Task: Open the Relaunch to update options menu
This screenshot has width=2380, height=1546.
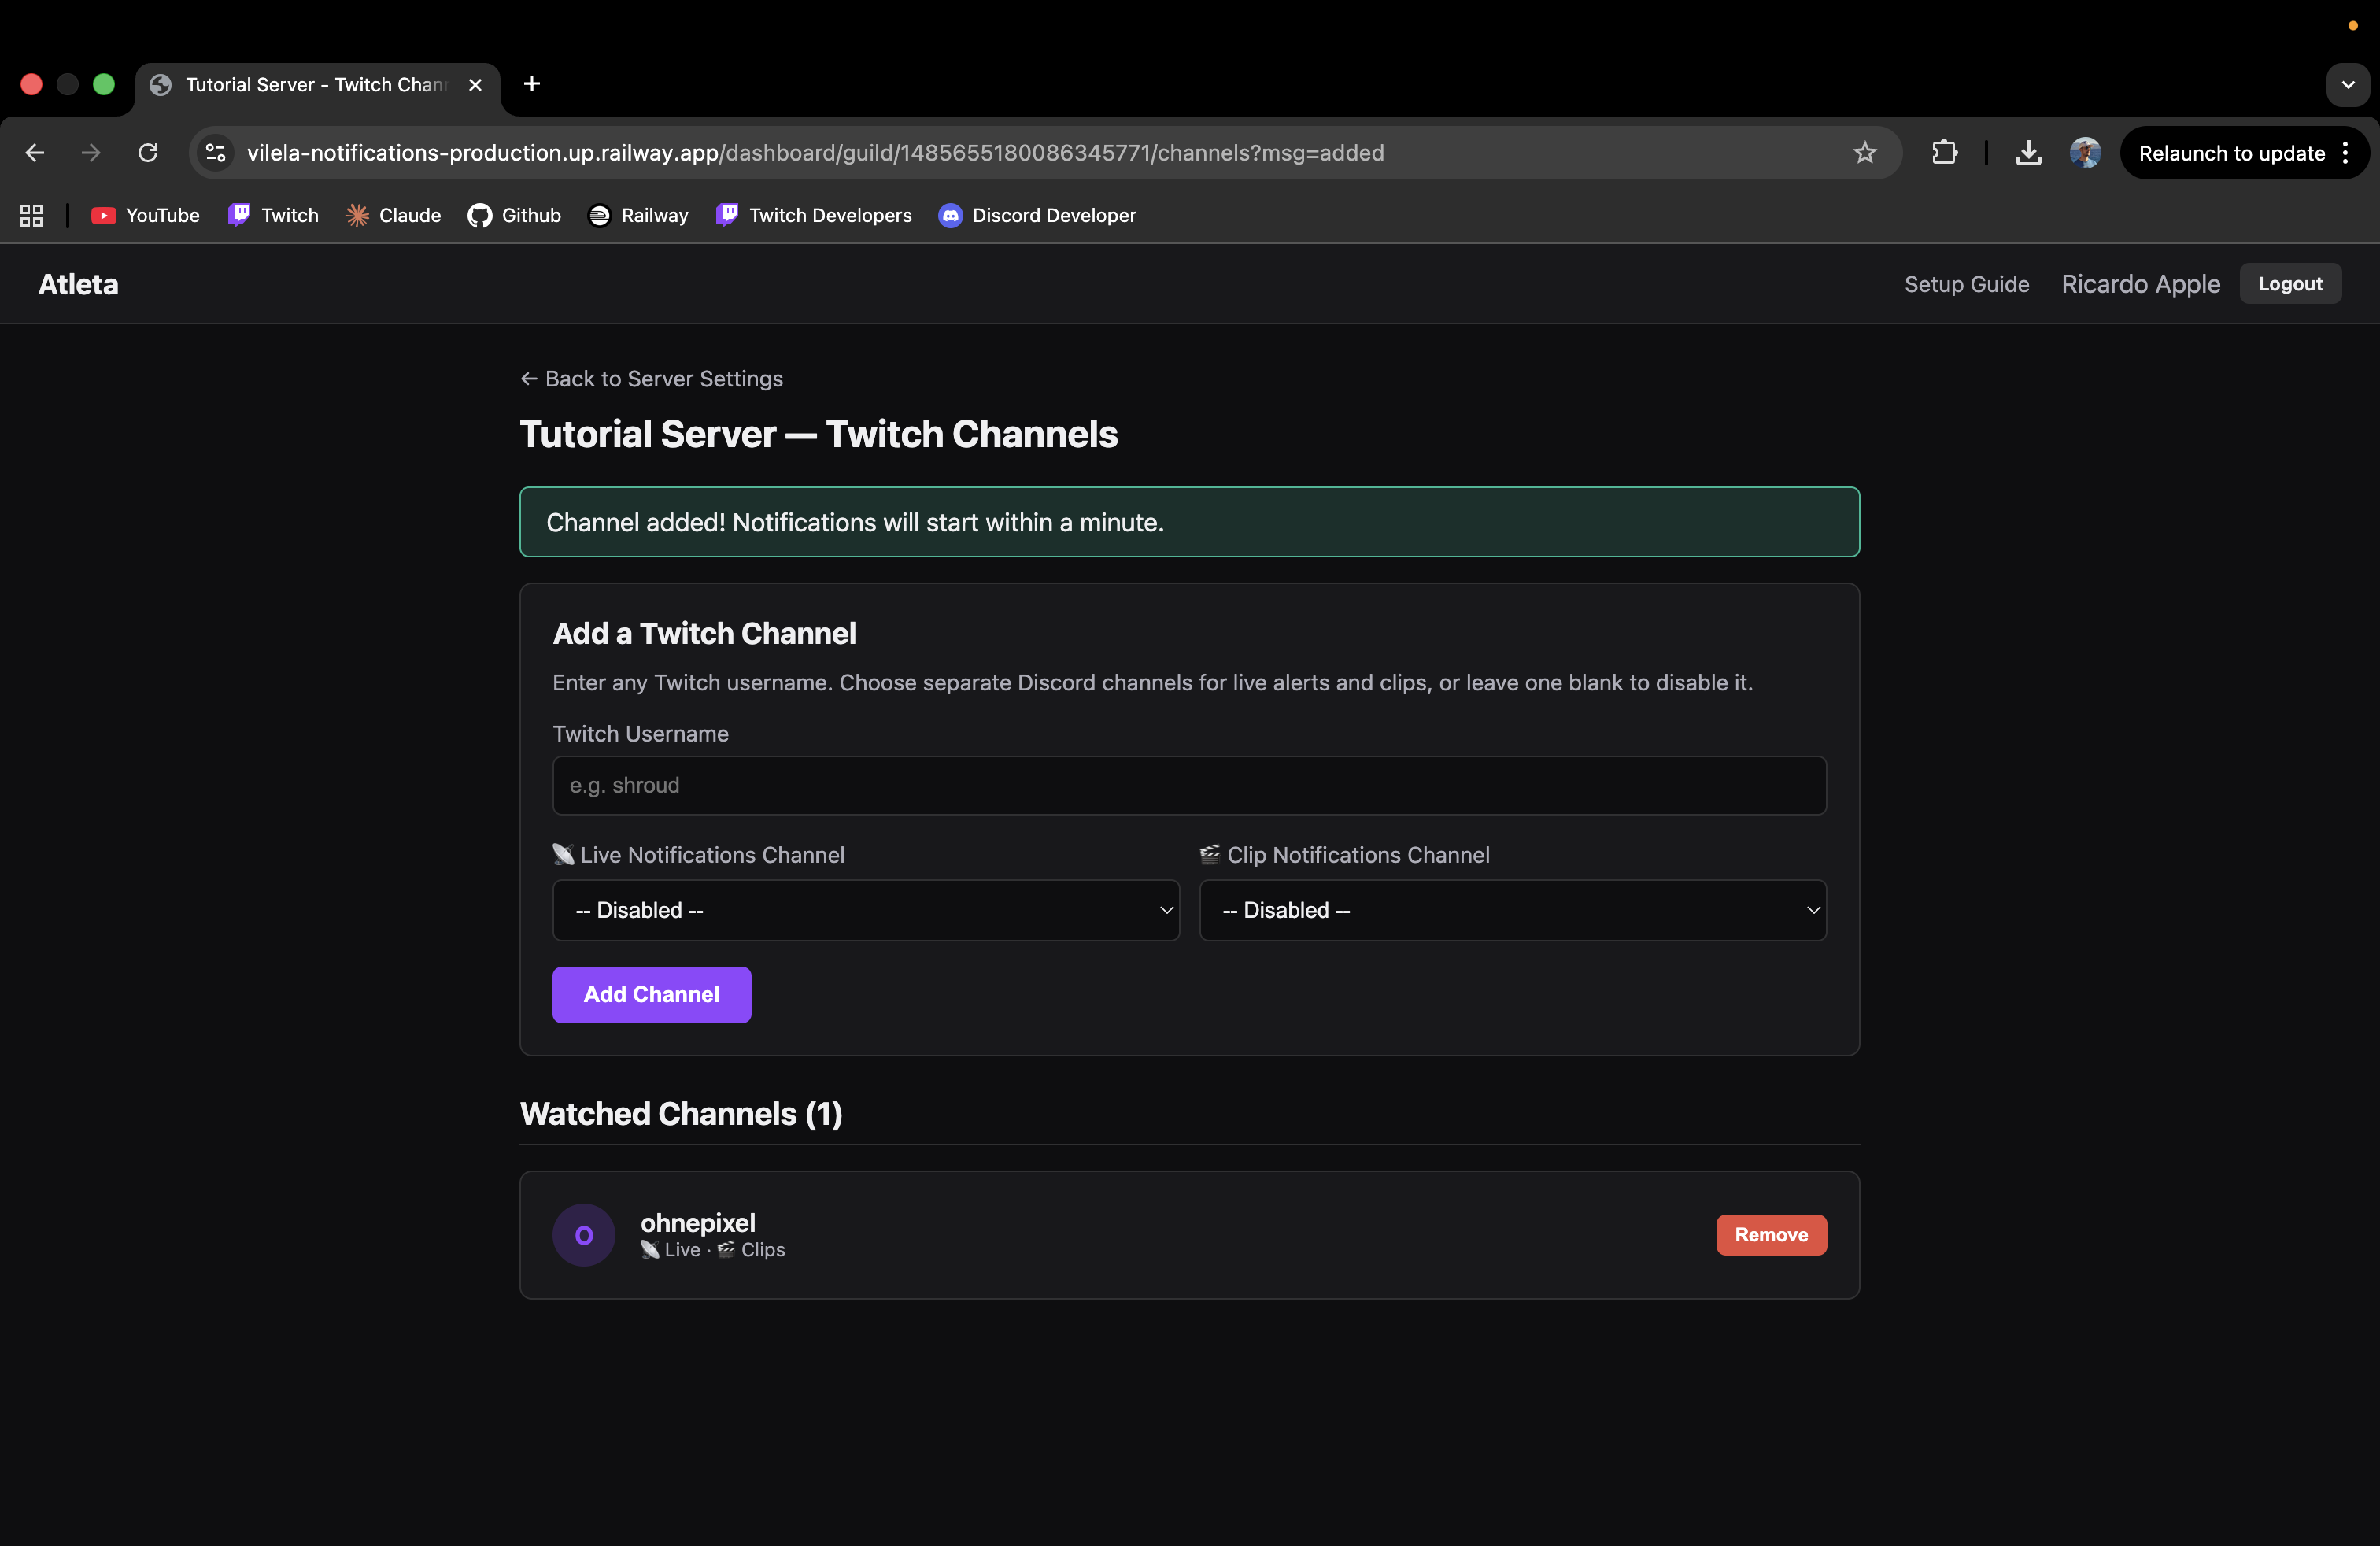Action: pyautogui.click(x=2348, y=152)
